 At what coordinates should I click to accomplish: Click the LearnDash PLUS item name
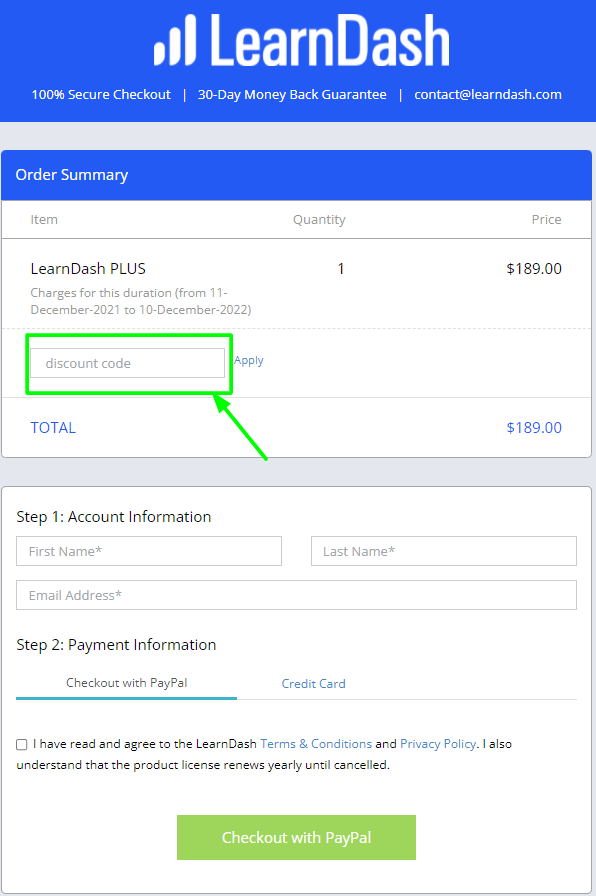(88, 269)
